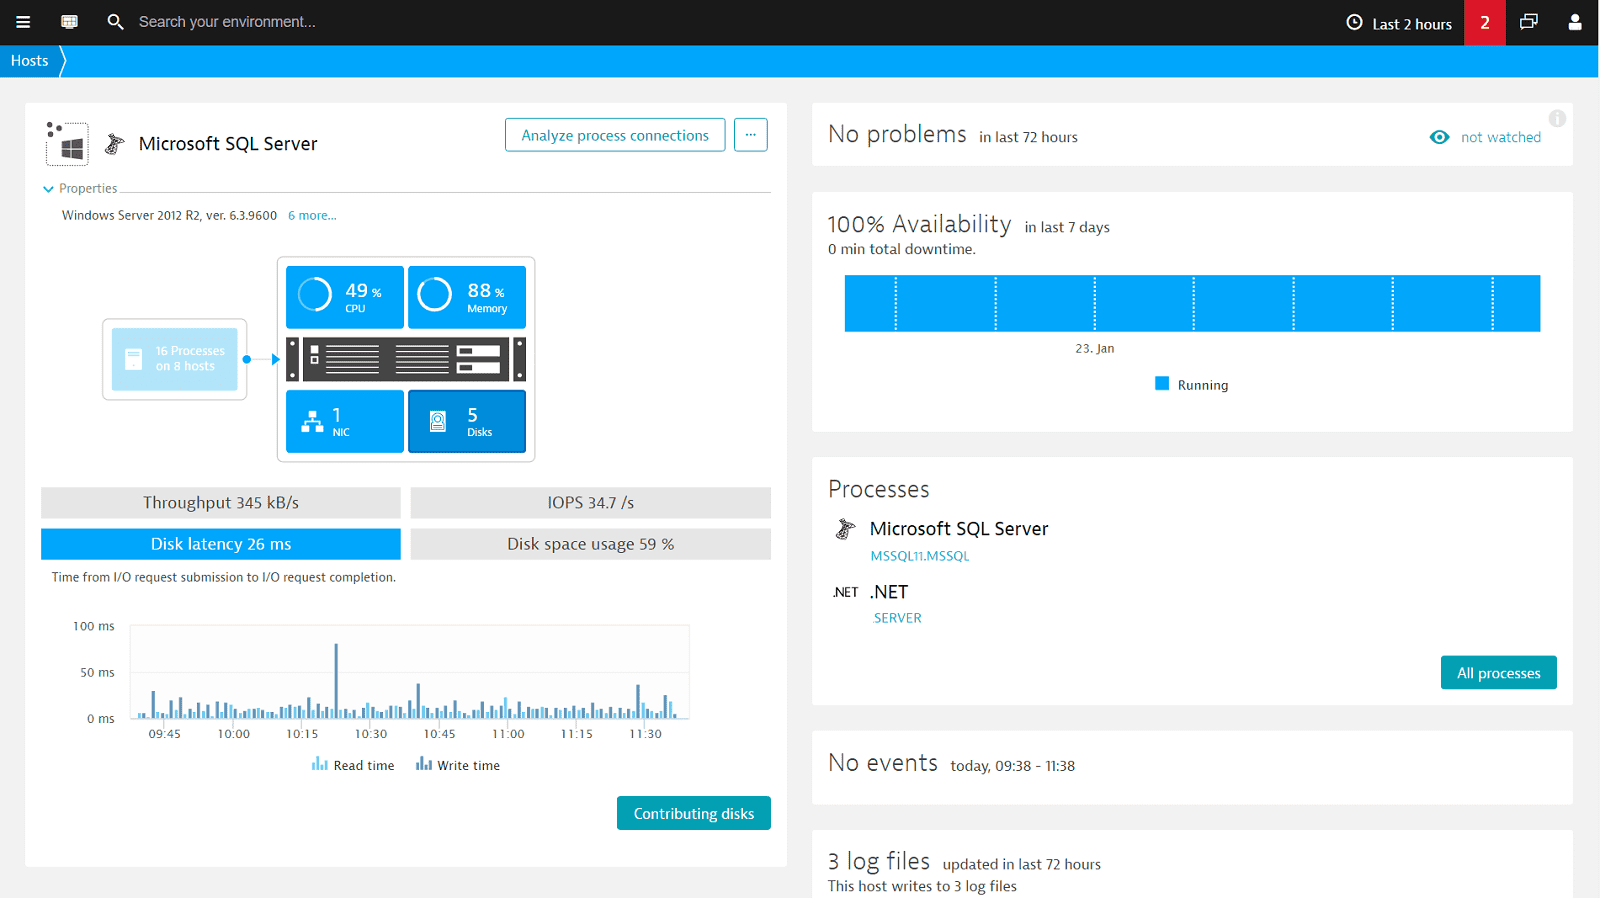The width and height of the screenshot is (1600, 900).
Task: Click the disk drive icon
Action: pos(438,421)
